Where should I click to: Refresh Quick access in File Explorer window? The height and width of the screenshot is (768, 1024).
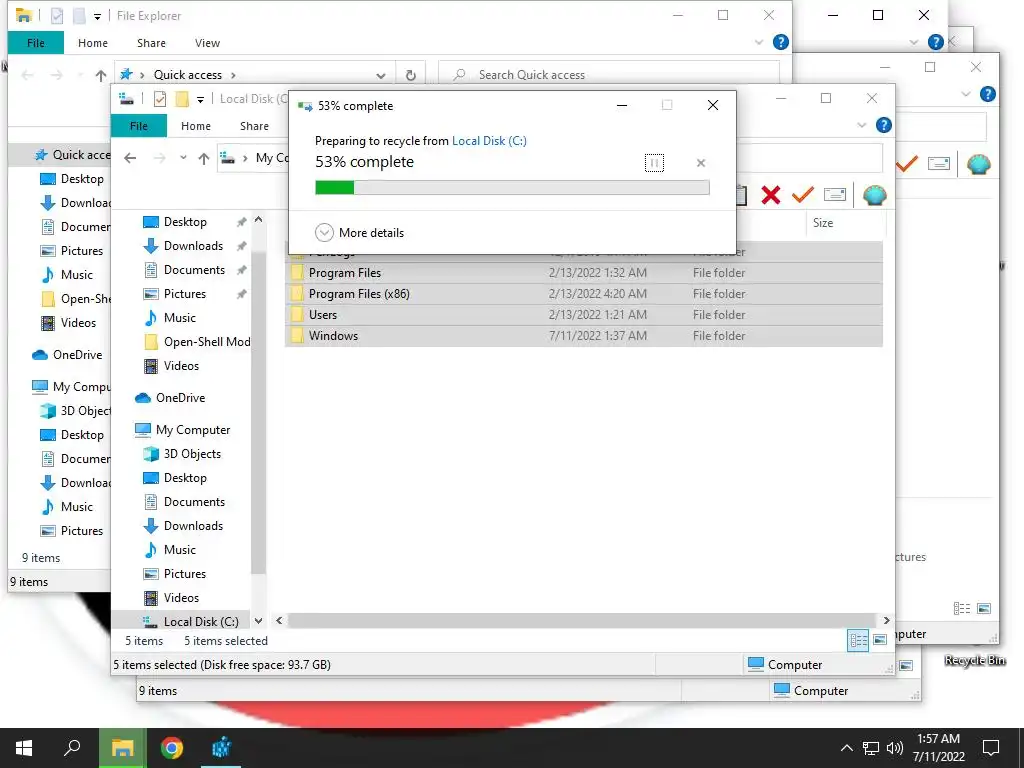tap(411, 75)
